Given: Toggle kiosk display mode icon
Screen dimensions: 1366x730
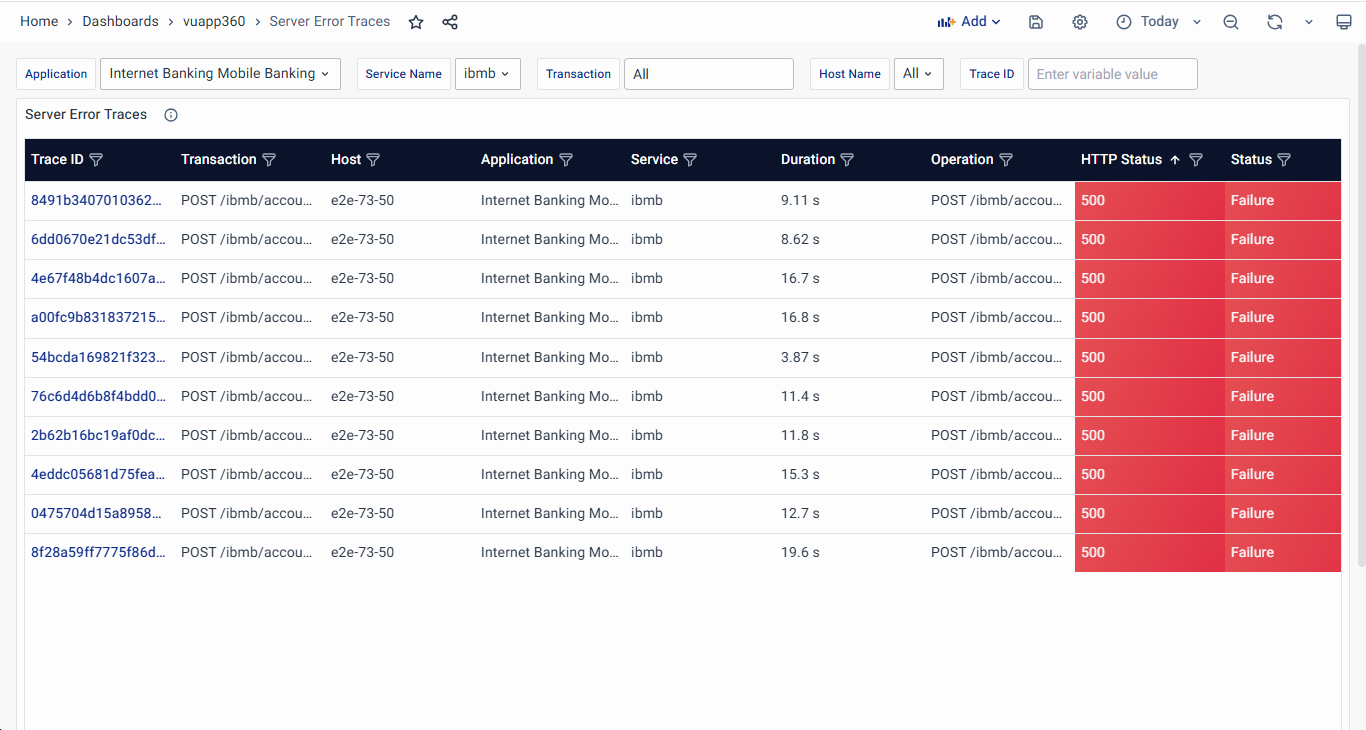Looking at the screenshot, I should [1343, 22].
